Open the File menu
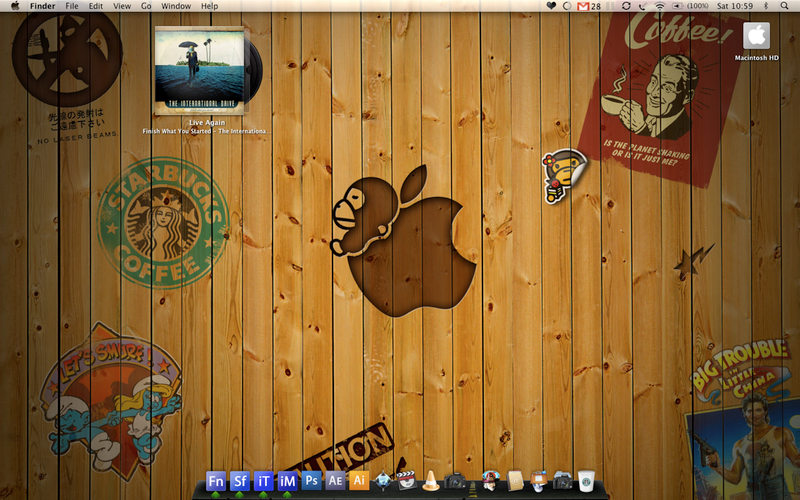The image size is (800, 500). click(72, 6)
